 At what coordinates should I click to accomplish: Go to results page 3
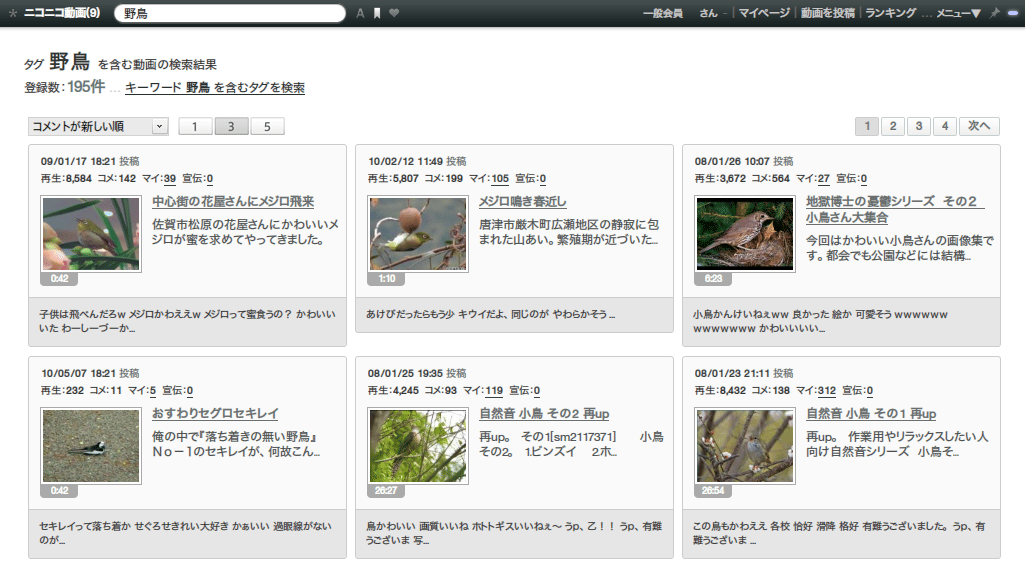[x=918, y=126]
